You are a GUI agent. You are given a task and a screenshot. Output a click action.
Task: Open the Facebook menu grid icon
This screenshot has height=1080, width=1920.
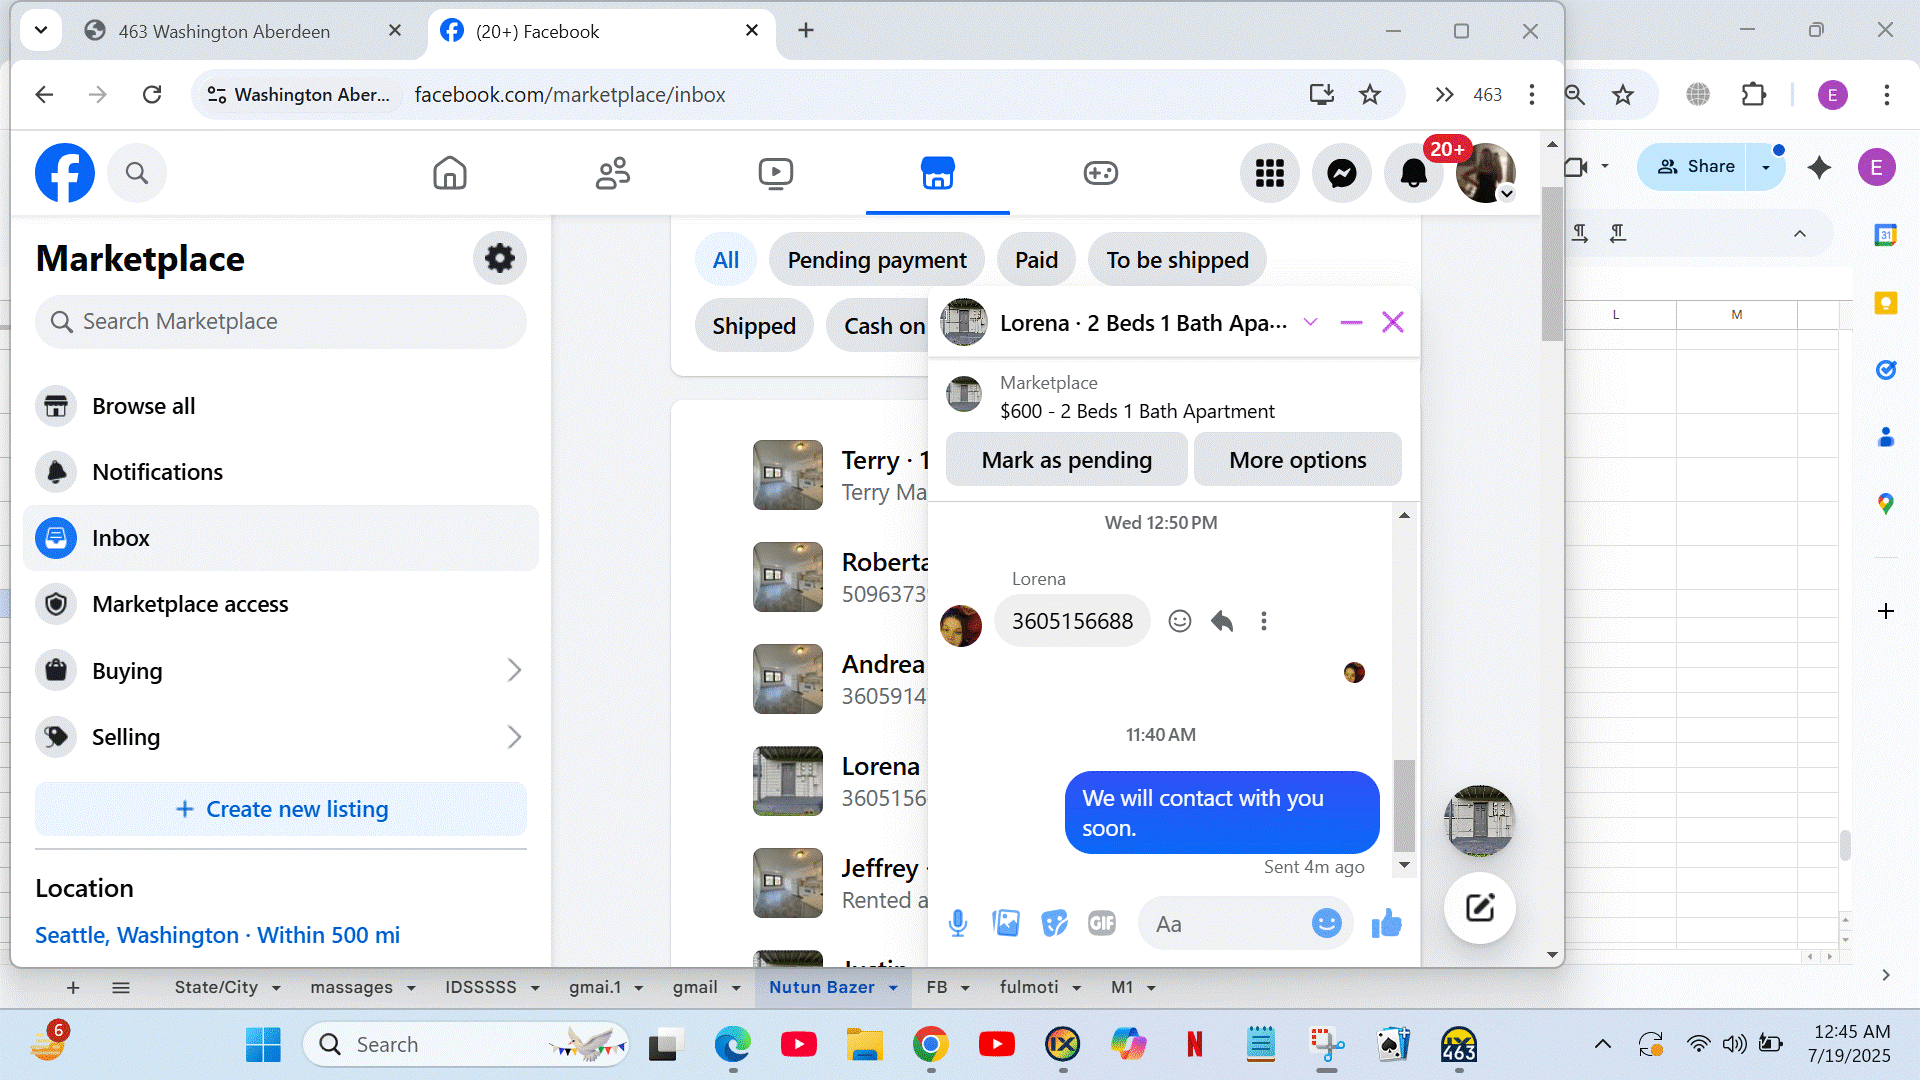[x=1269, y=173]
